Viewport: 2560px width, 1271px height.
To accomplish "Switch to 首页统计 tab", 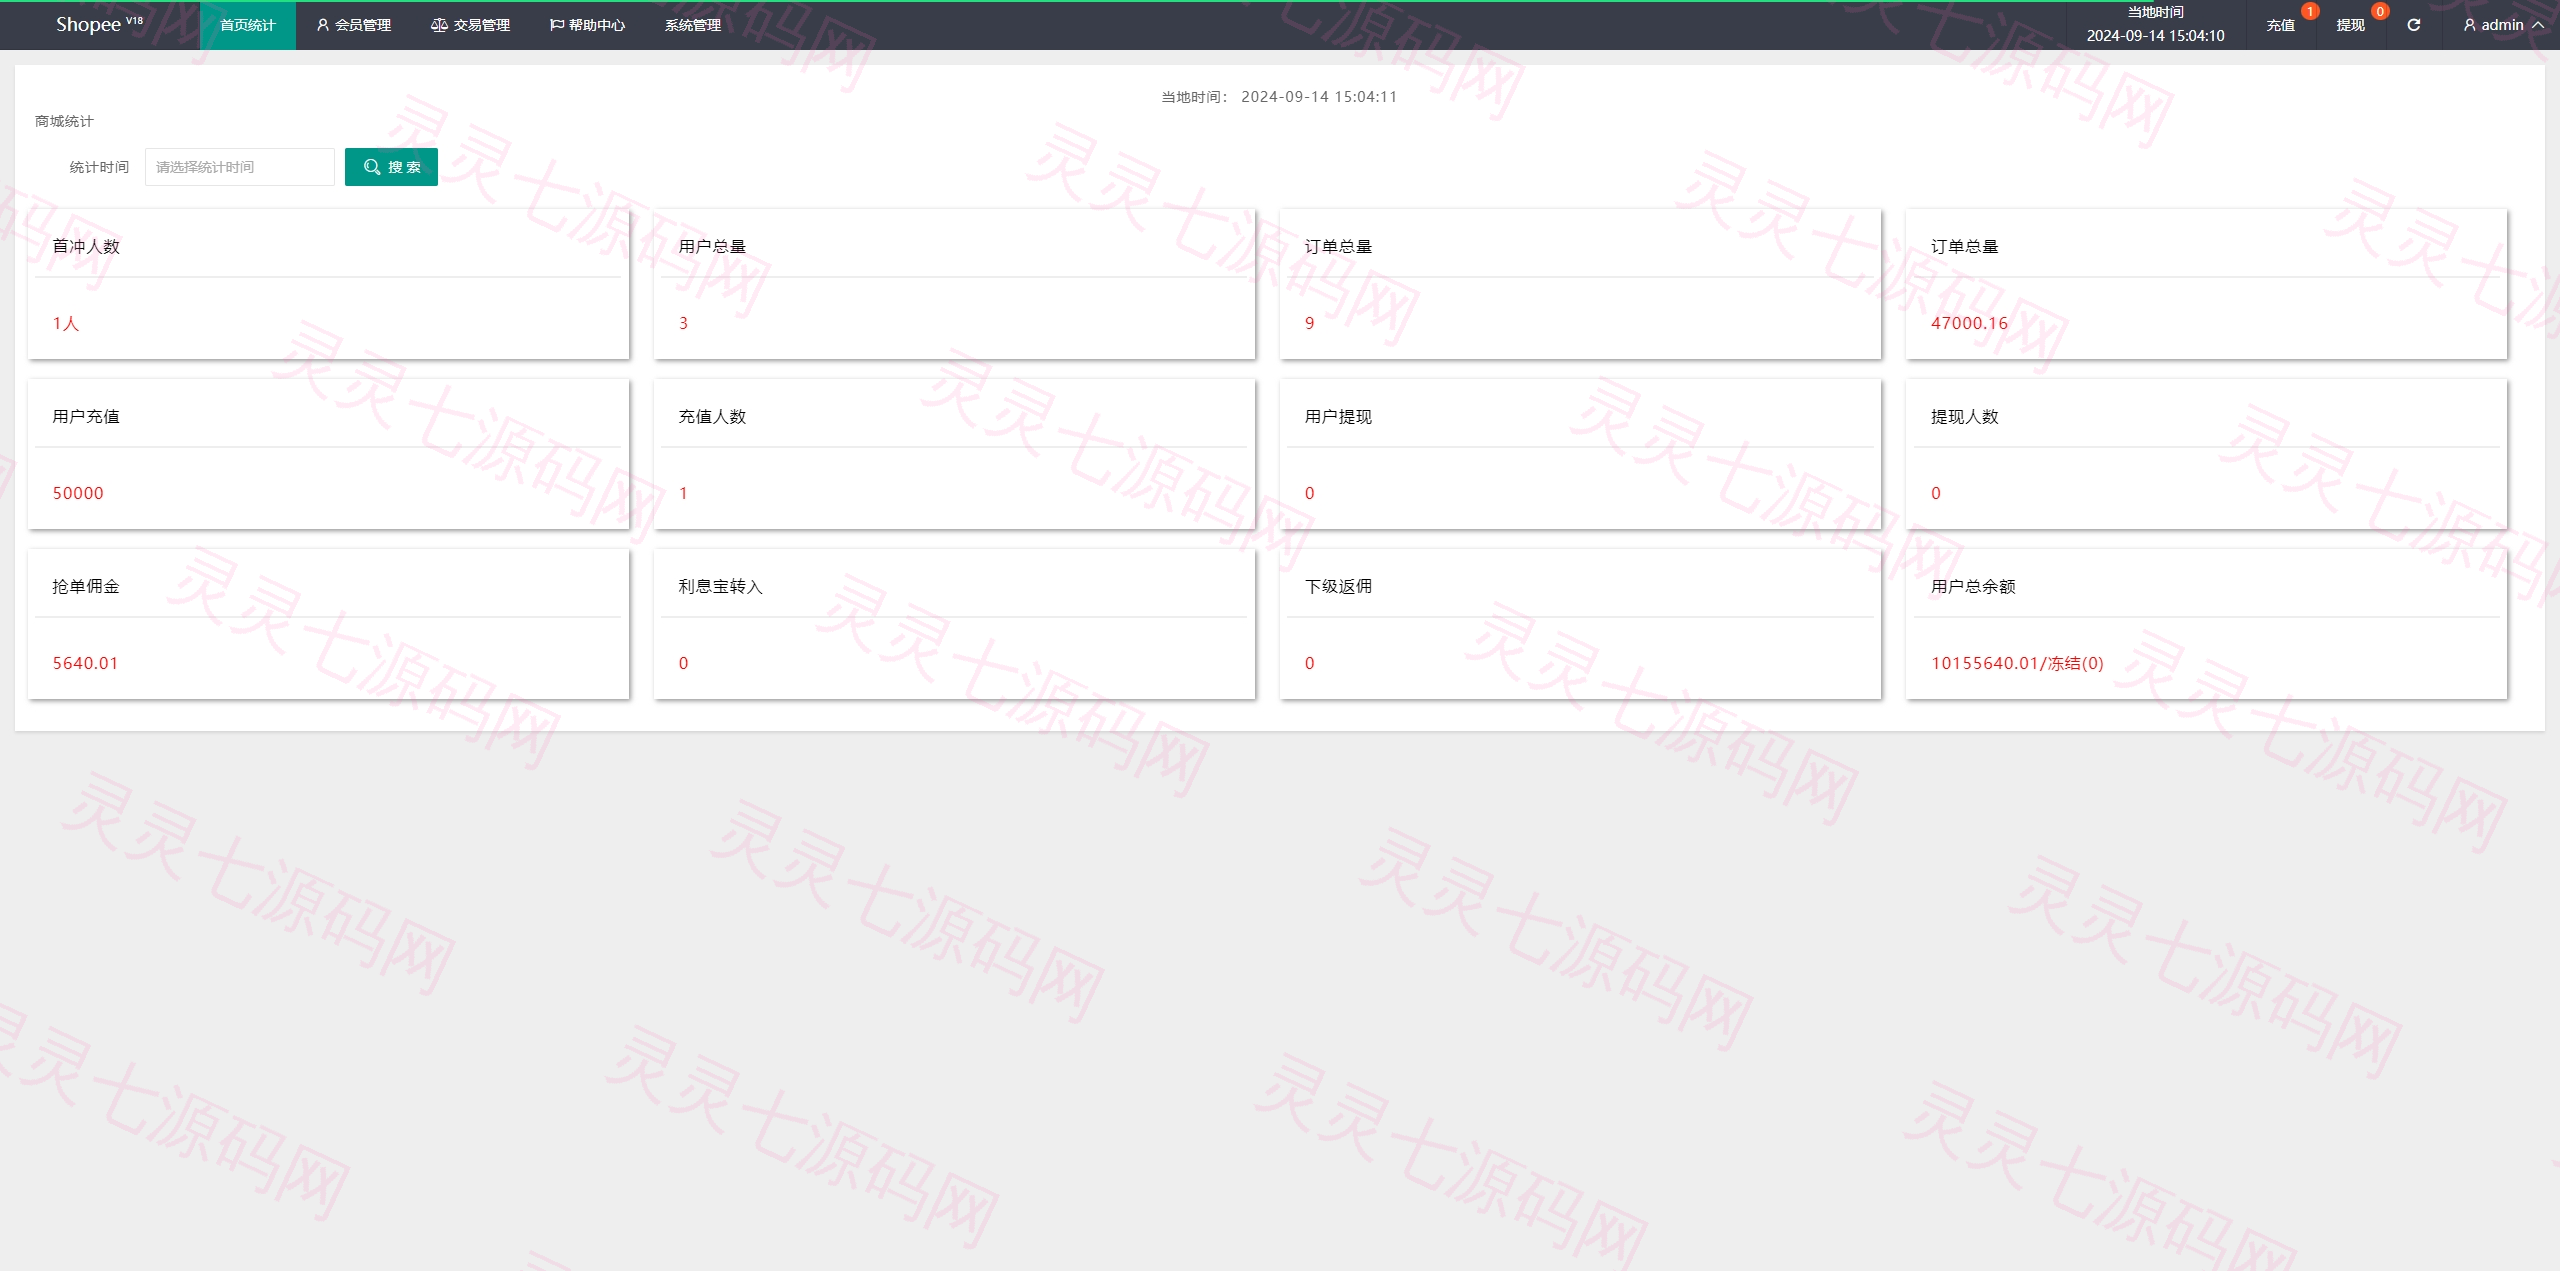I will (x=247, y=25).
